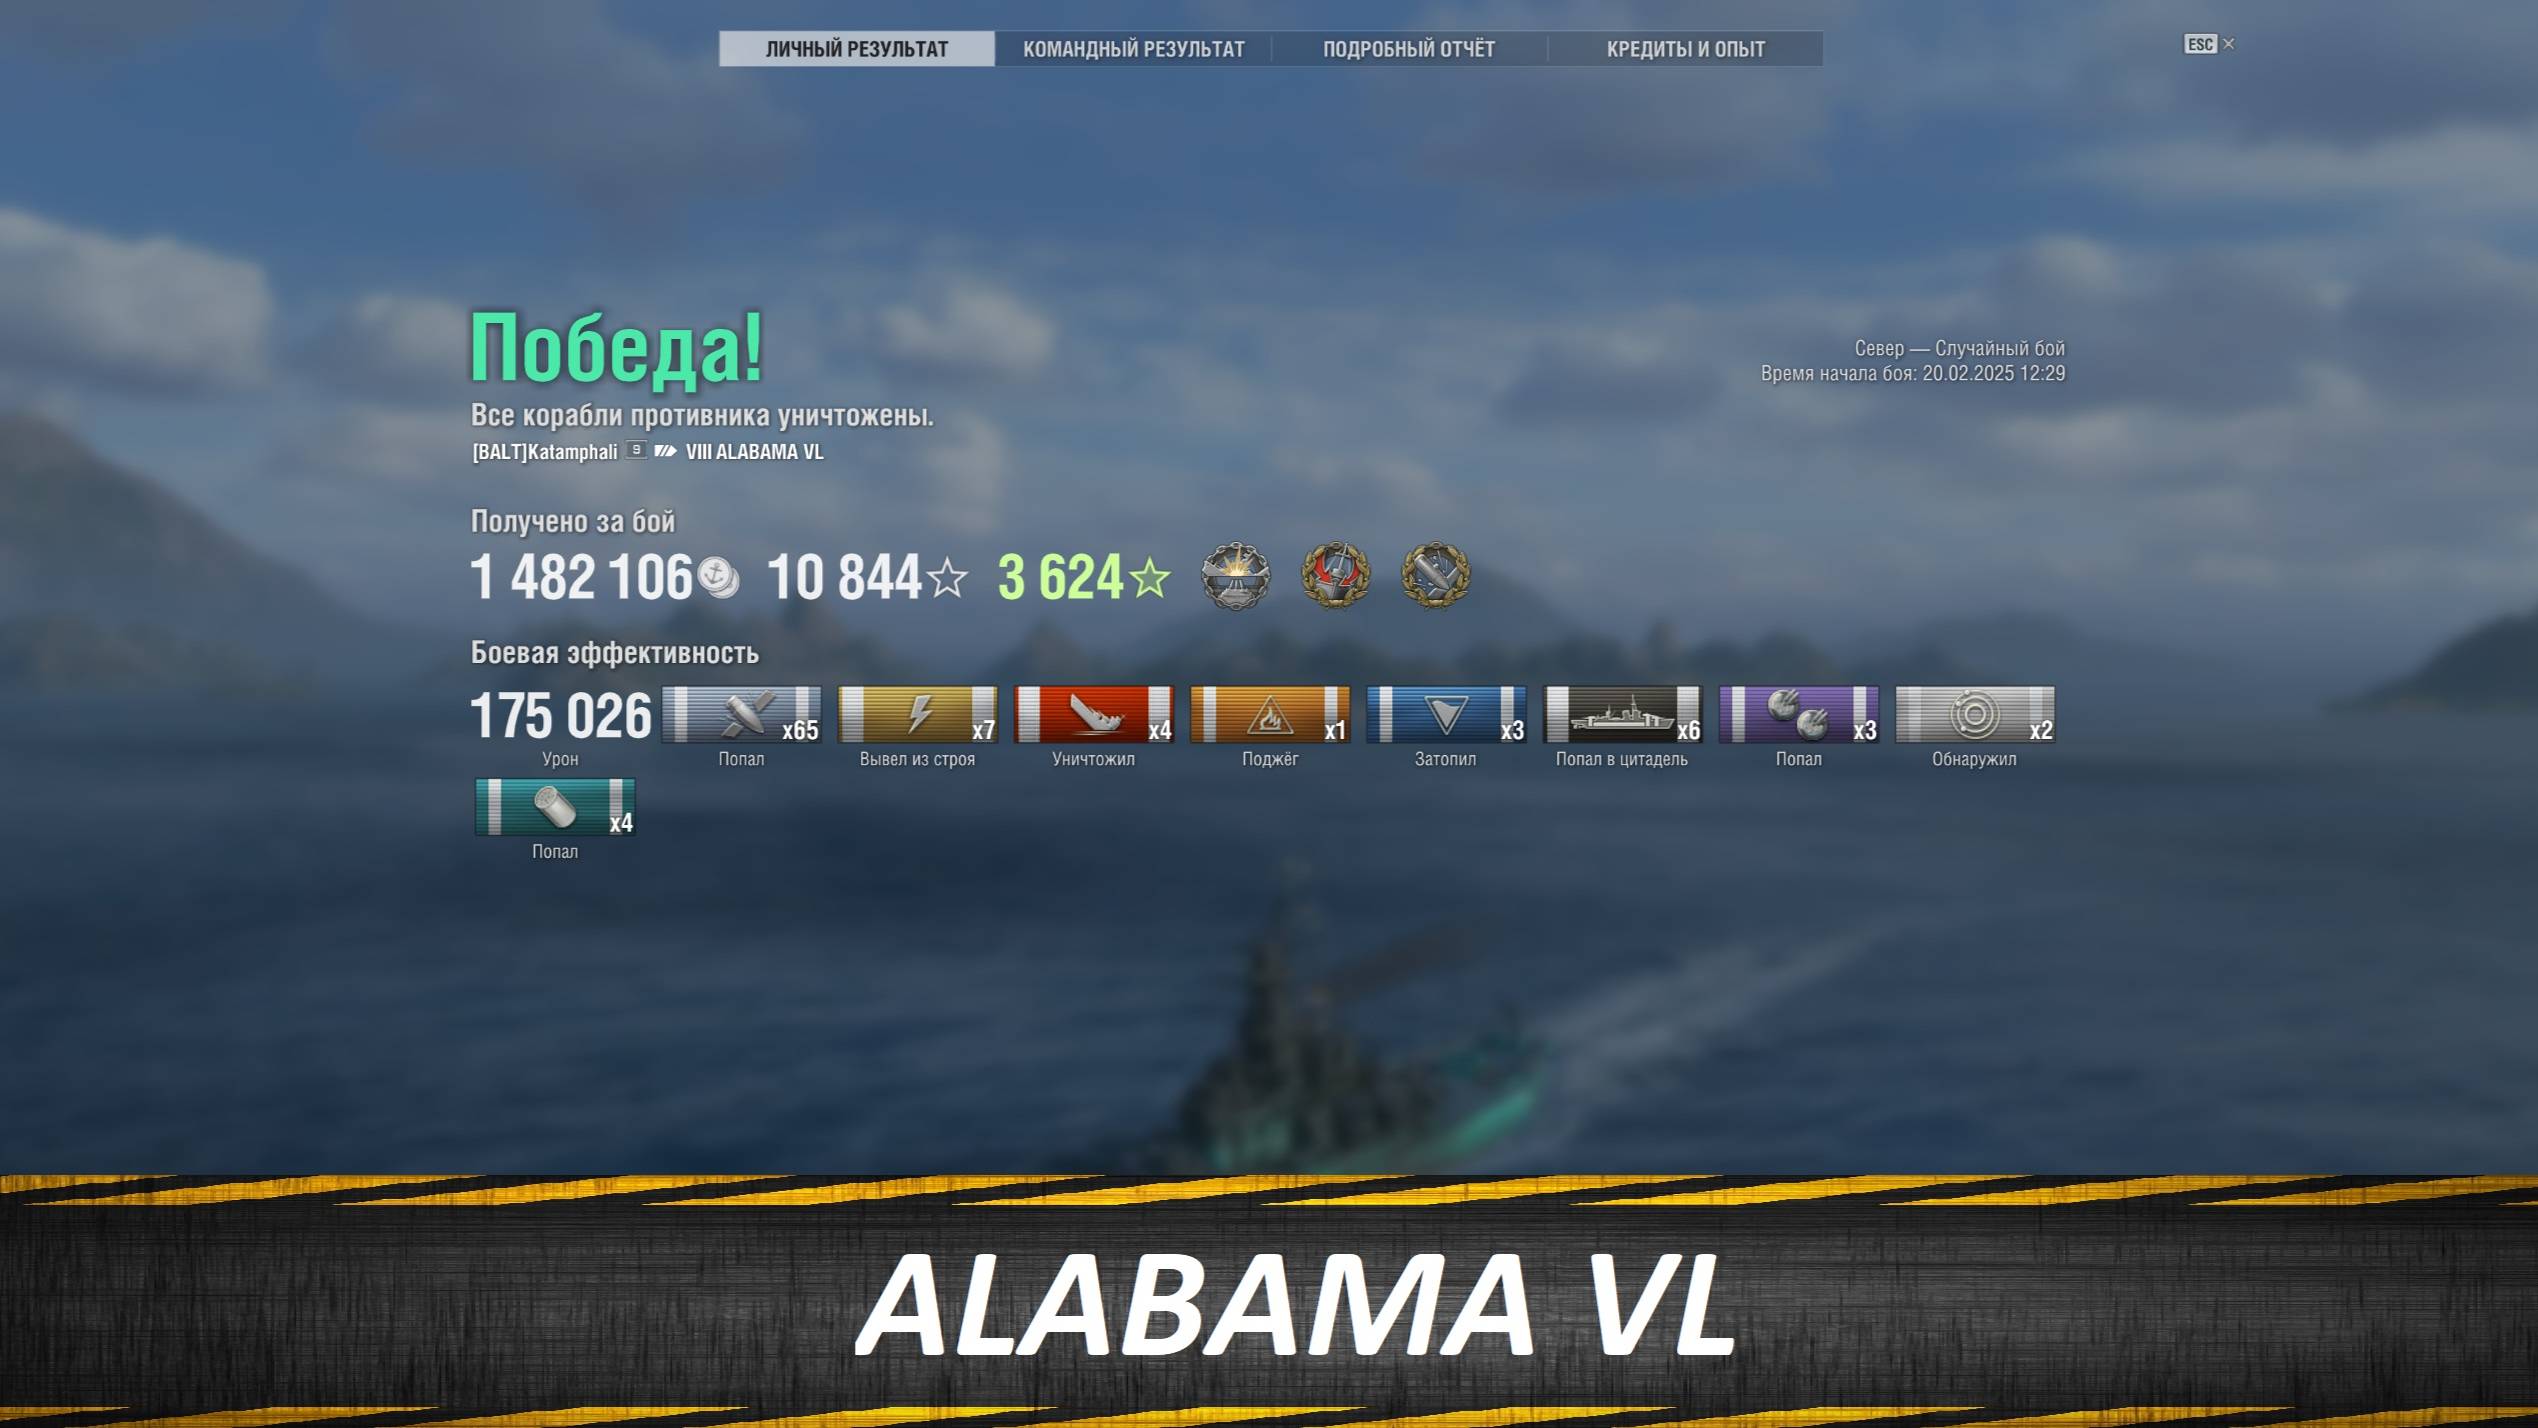Click the orange Поджёг fire ribbon
This screenshot has width=2538, height=1428.
[1270, 714]
